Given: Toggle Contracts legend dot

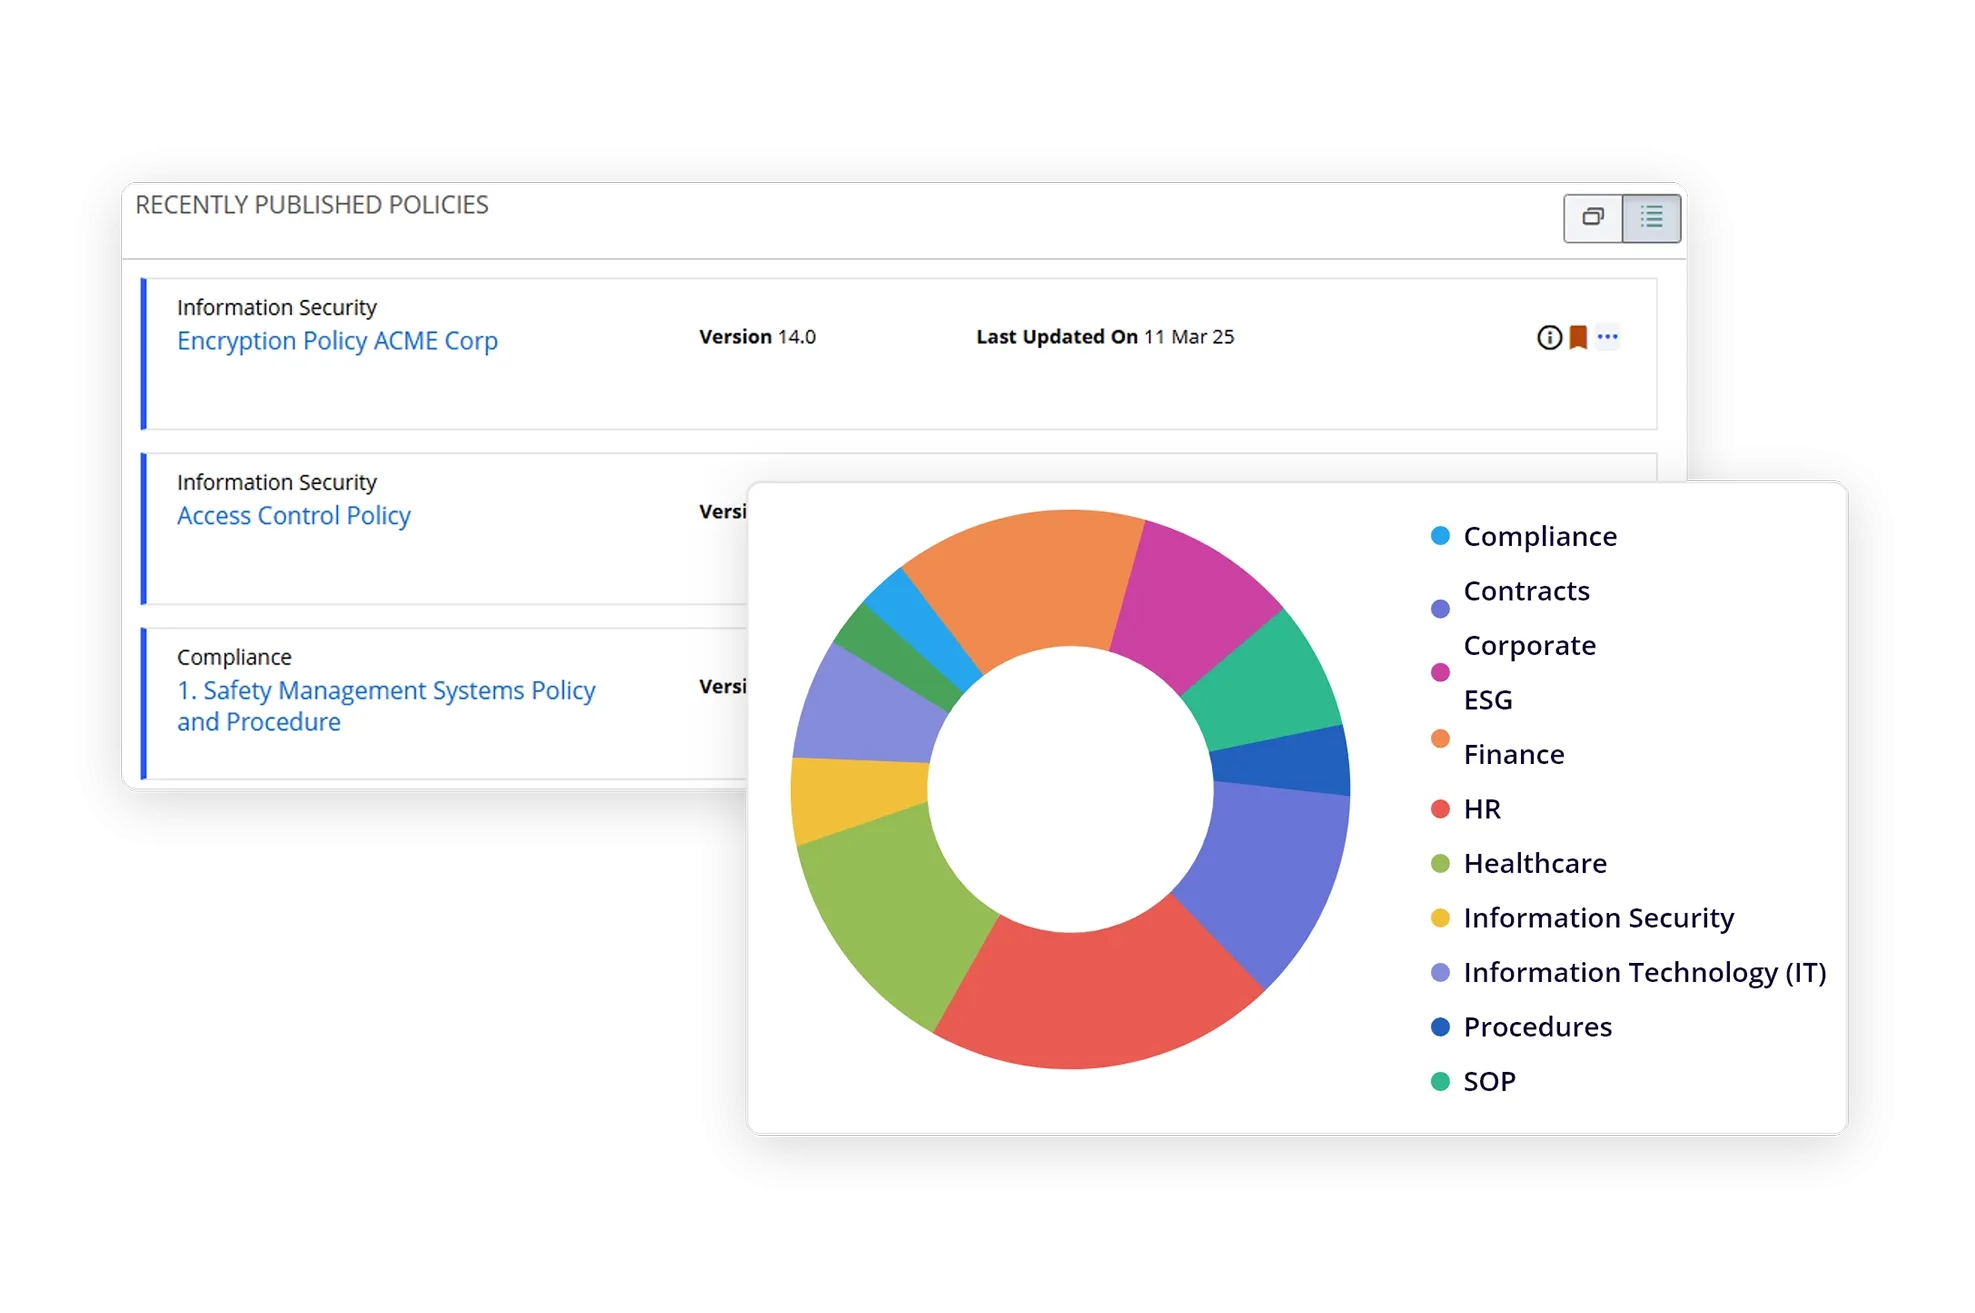Looking at the screenshot, I should click(x=1440, y=609).
